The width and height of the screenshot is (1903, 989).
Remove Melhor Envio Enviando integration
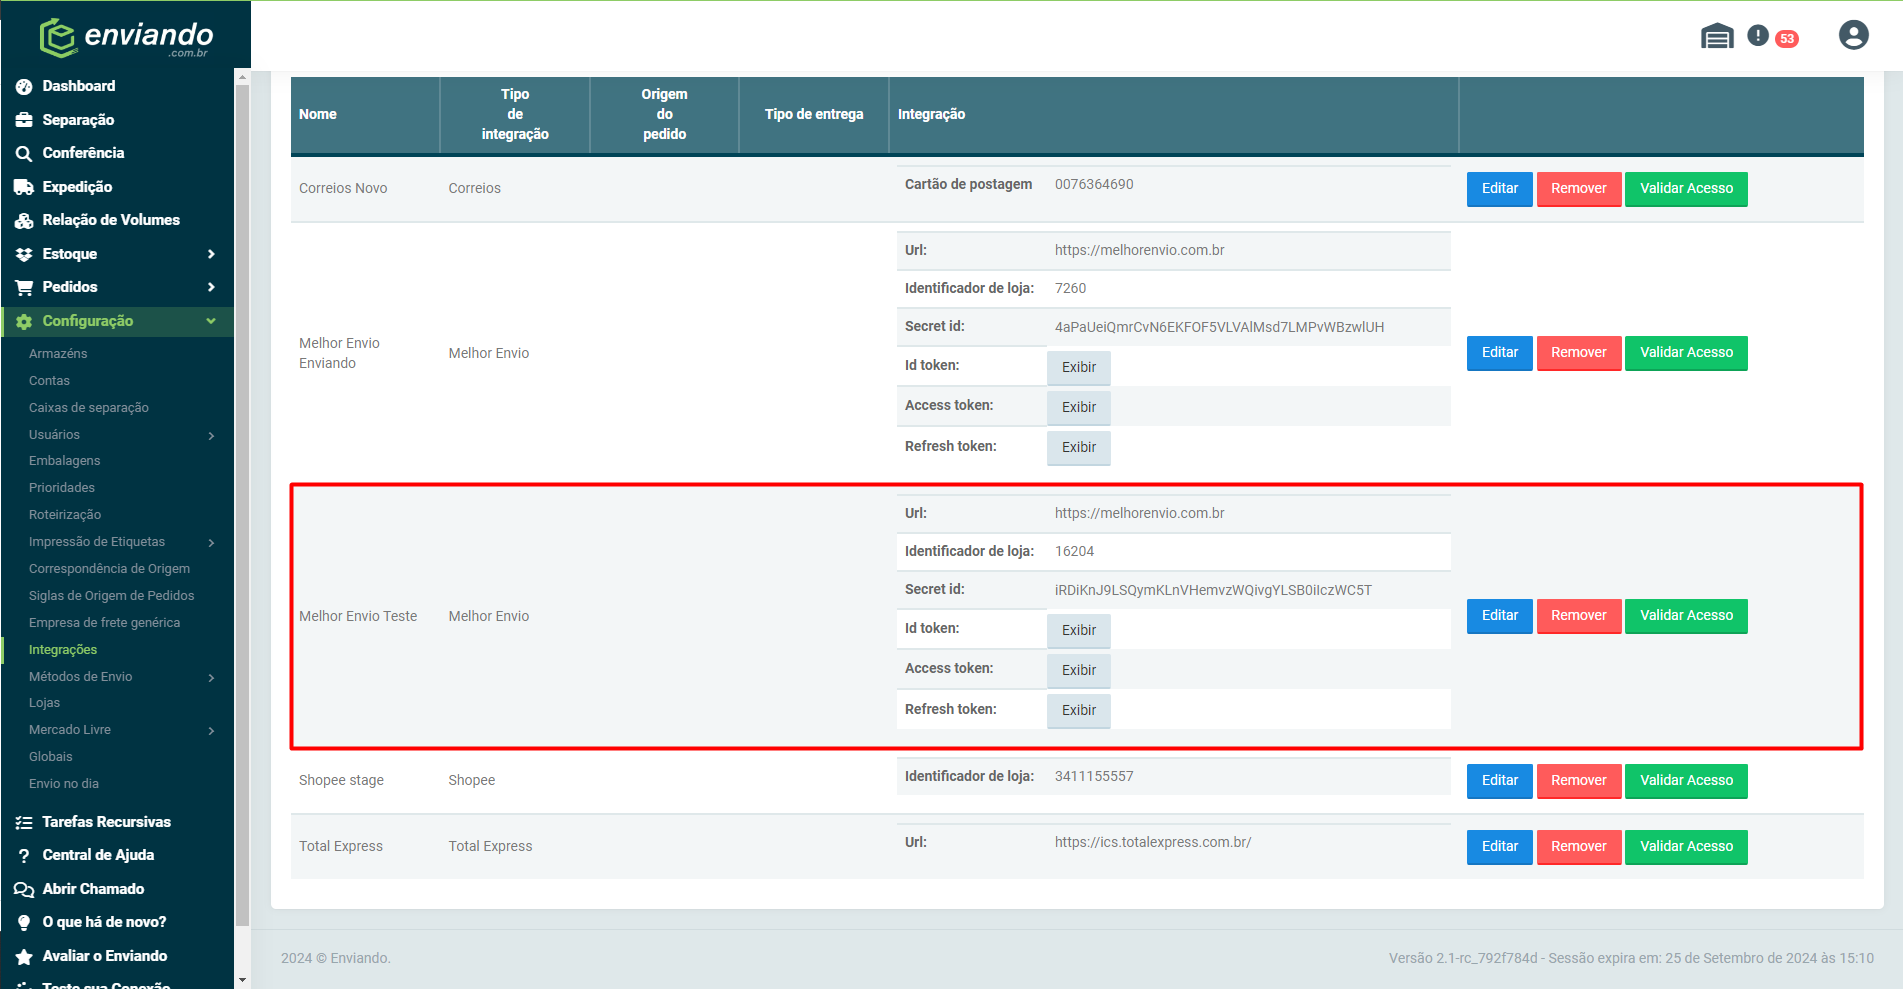pos(1578,353)
